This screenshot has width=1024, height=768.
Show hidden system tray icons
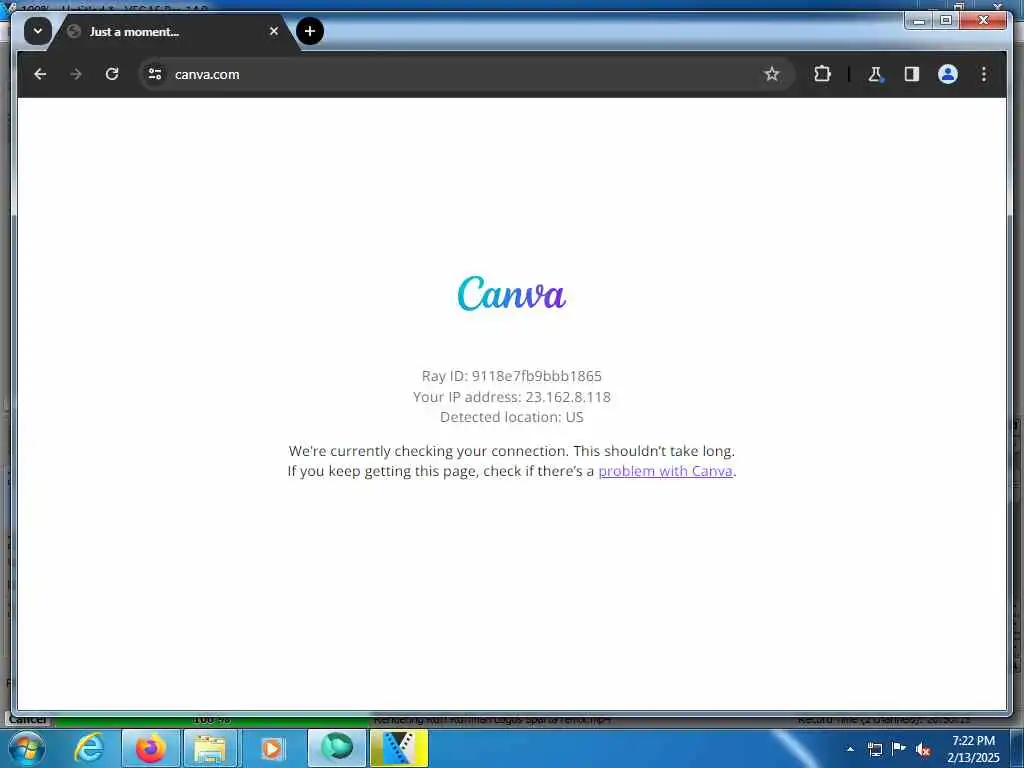[x=850, y=749]
